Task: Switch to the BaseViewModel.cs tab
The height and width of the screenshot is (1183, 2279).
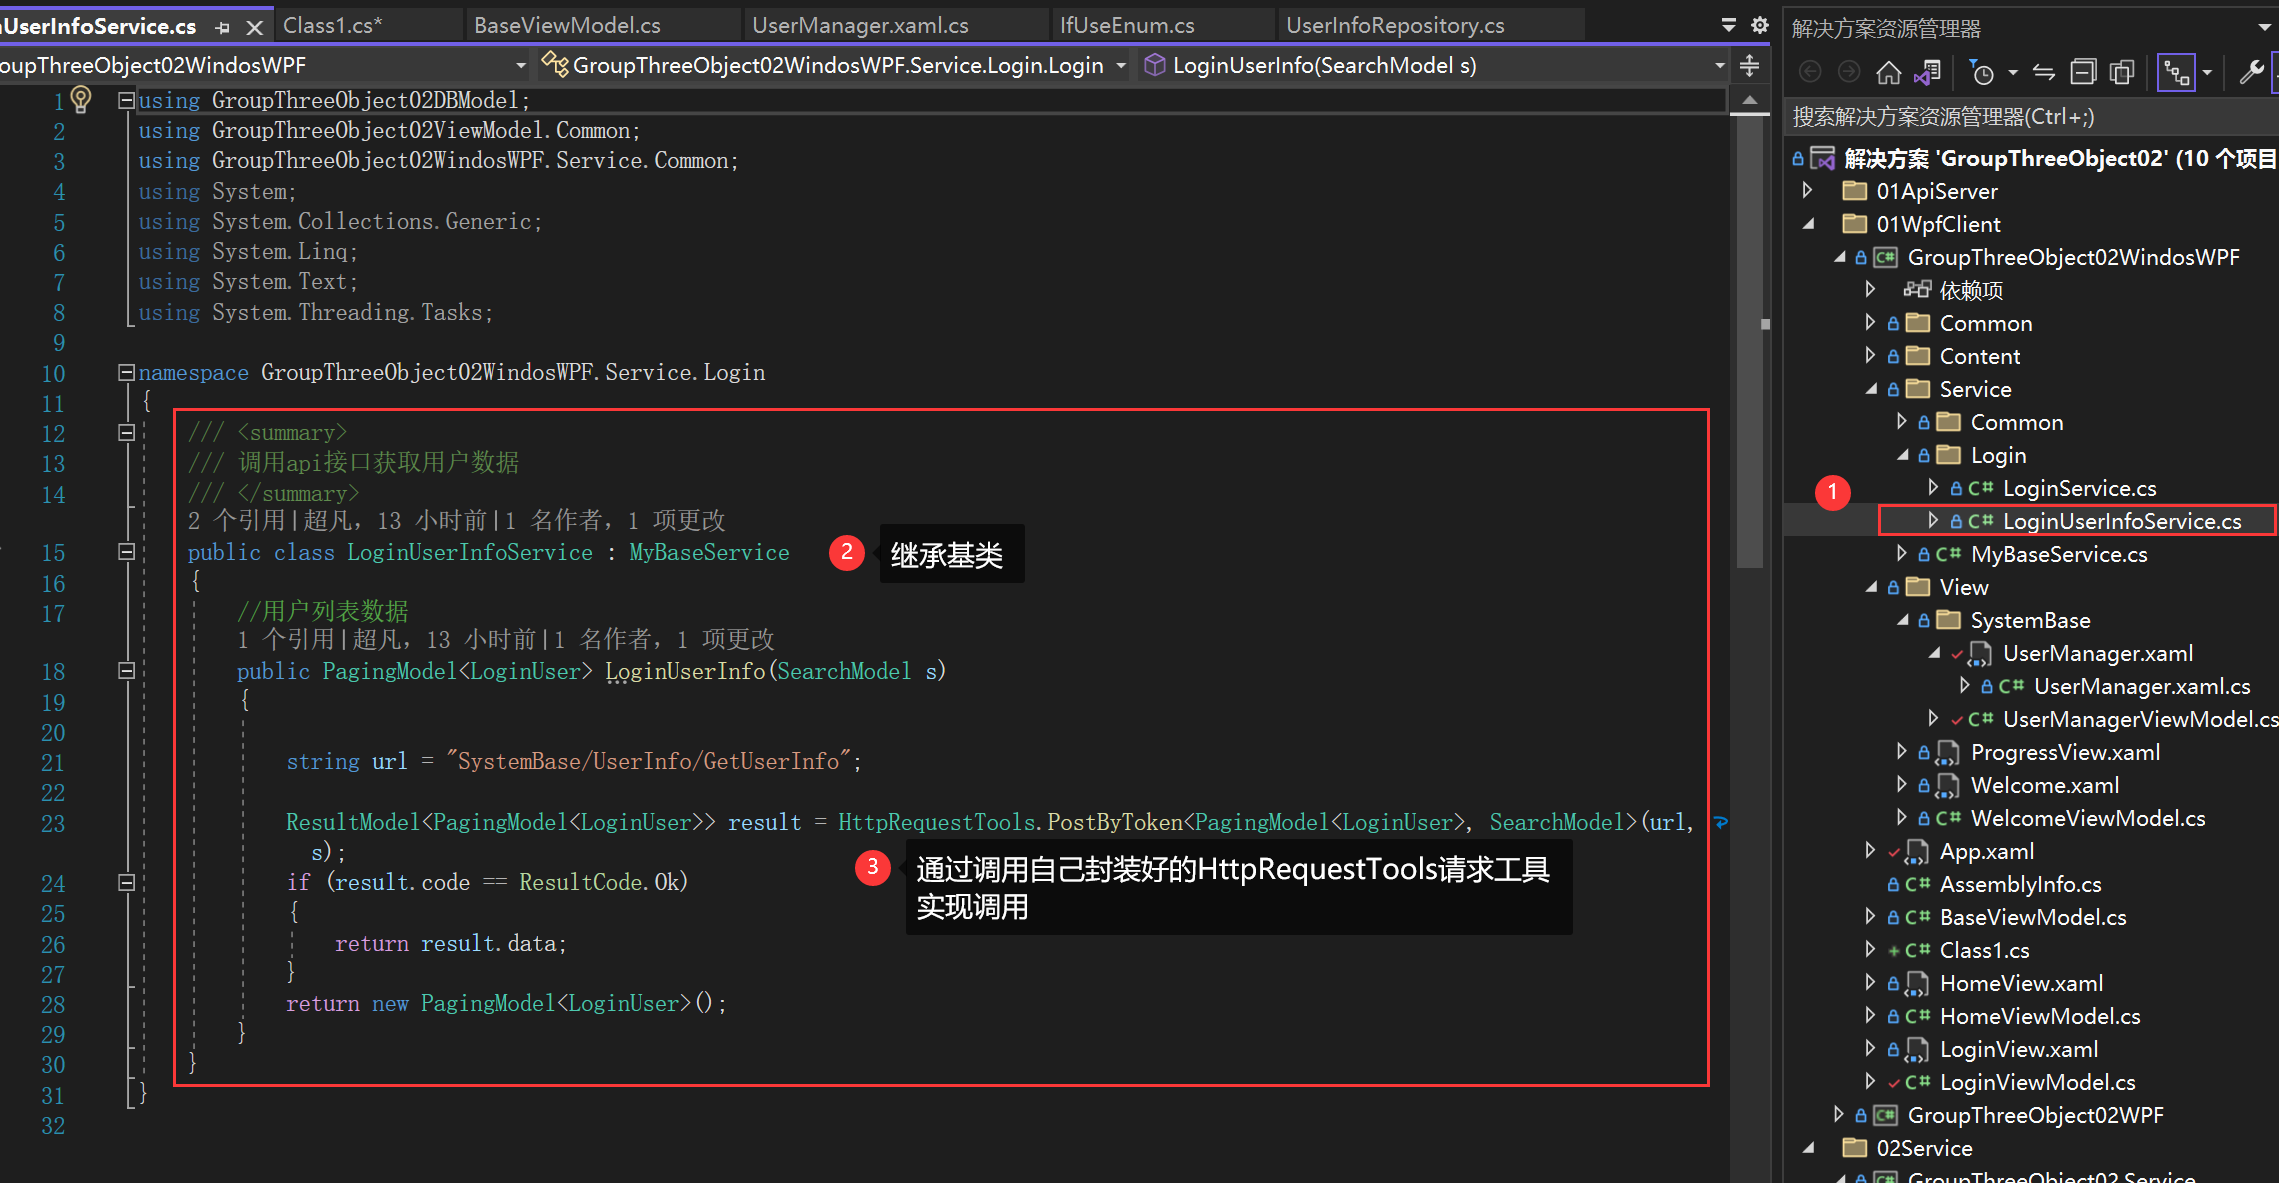Action: 567,25
